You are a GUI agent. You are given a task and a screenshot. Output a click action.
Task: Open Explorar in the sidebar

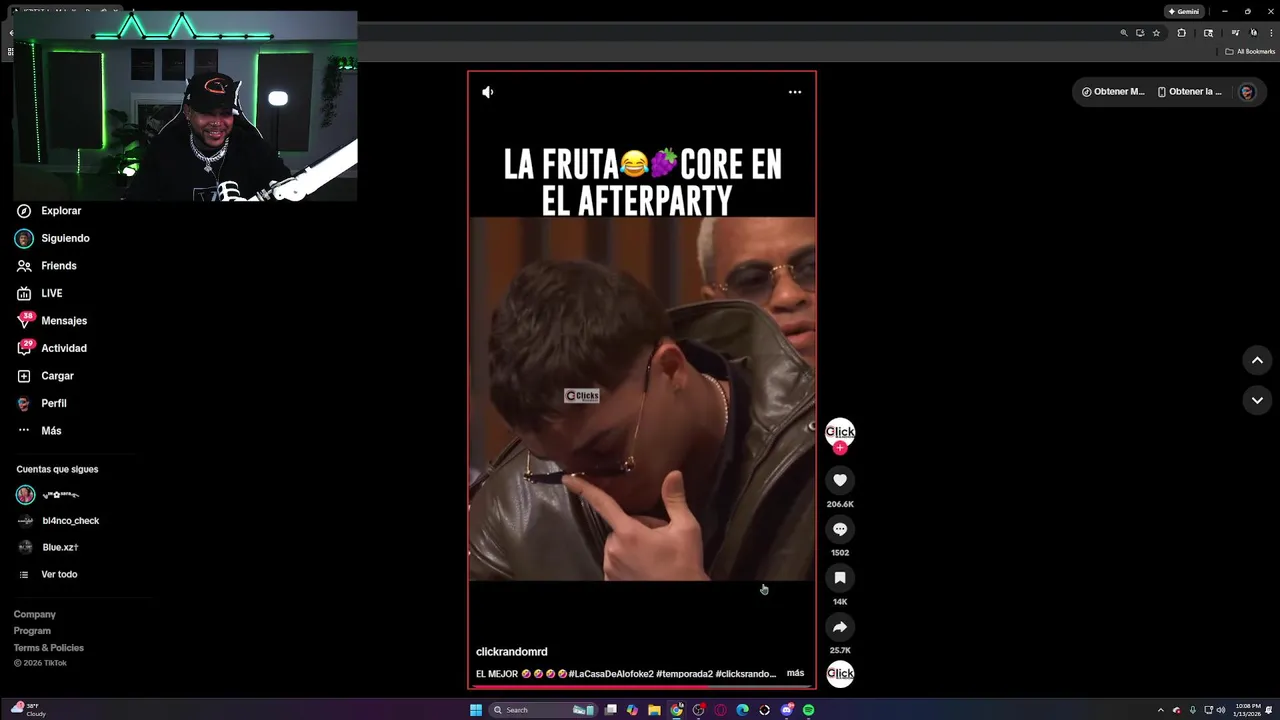pos(61,211)
